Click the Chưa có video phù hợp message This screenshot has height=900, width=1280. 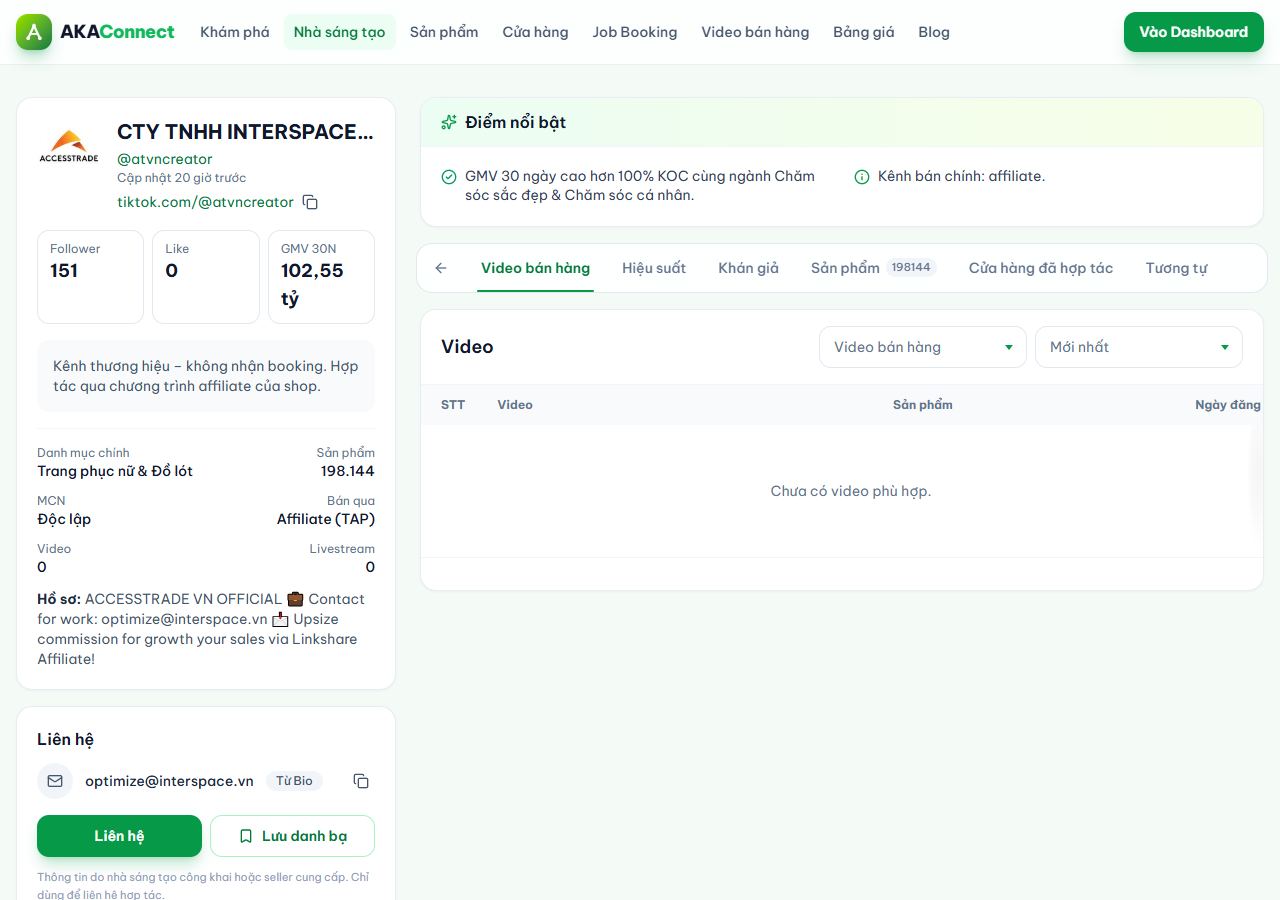(851, 491)
